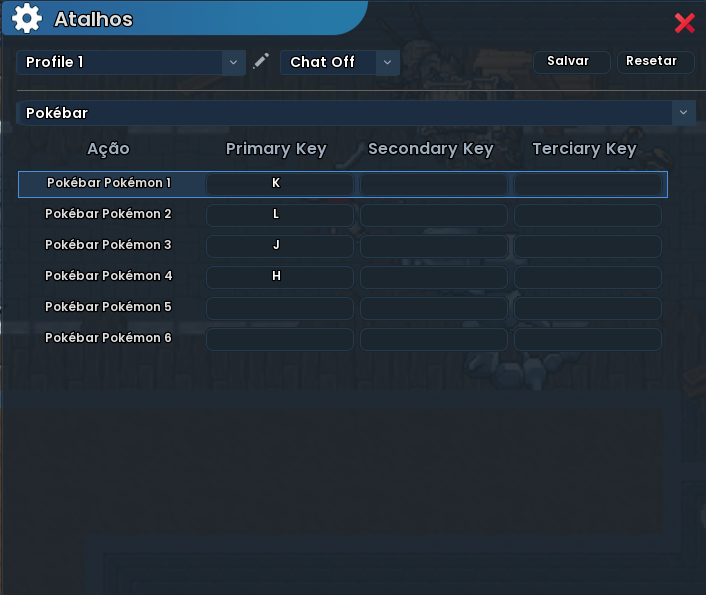Select Primary Key field for Pokébar Pokémon 2

[280, 215]
